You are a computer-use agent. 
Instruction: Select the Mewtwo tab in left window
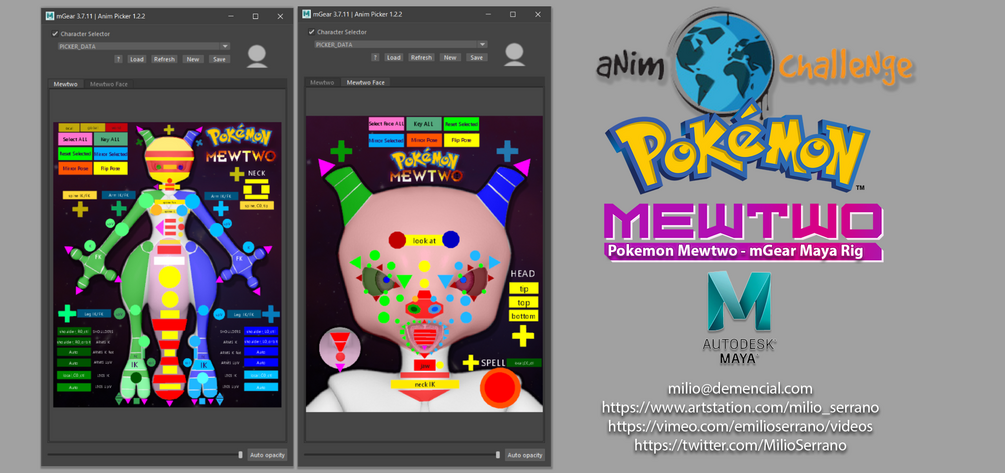click(65, 84)
